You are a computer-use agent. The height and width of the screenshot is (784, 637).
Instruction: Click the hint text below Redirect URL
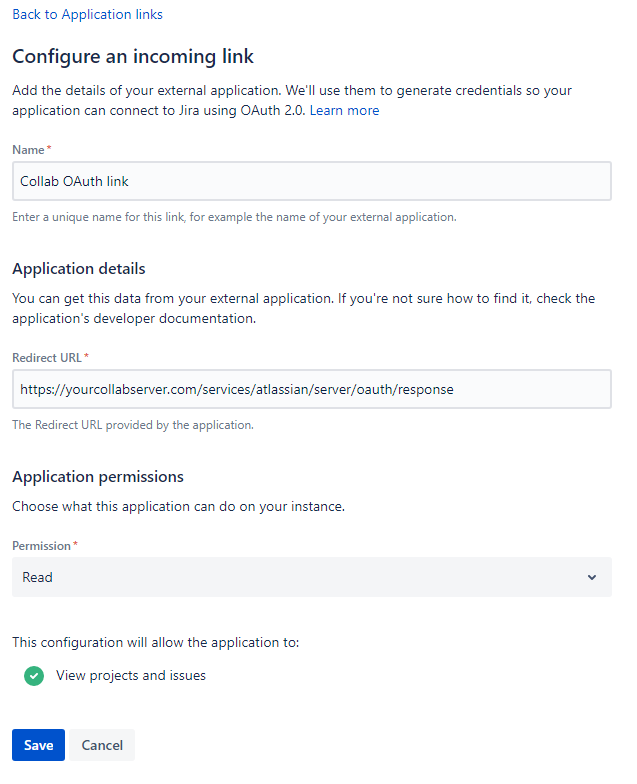click(132, 424)
